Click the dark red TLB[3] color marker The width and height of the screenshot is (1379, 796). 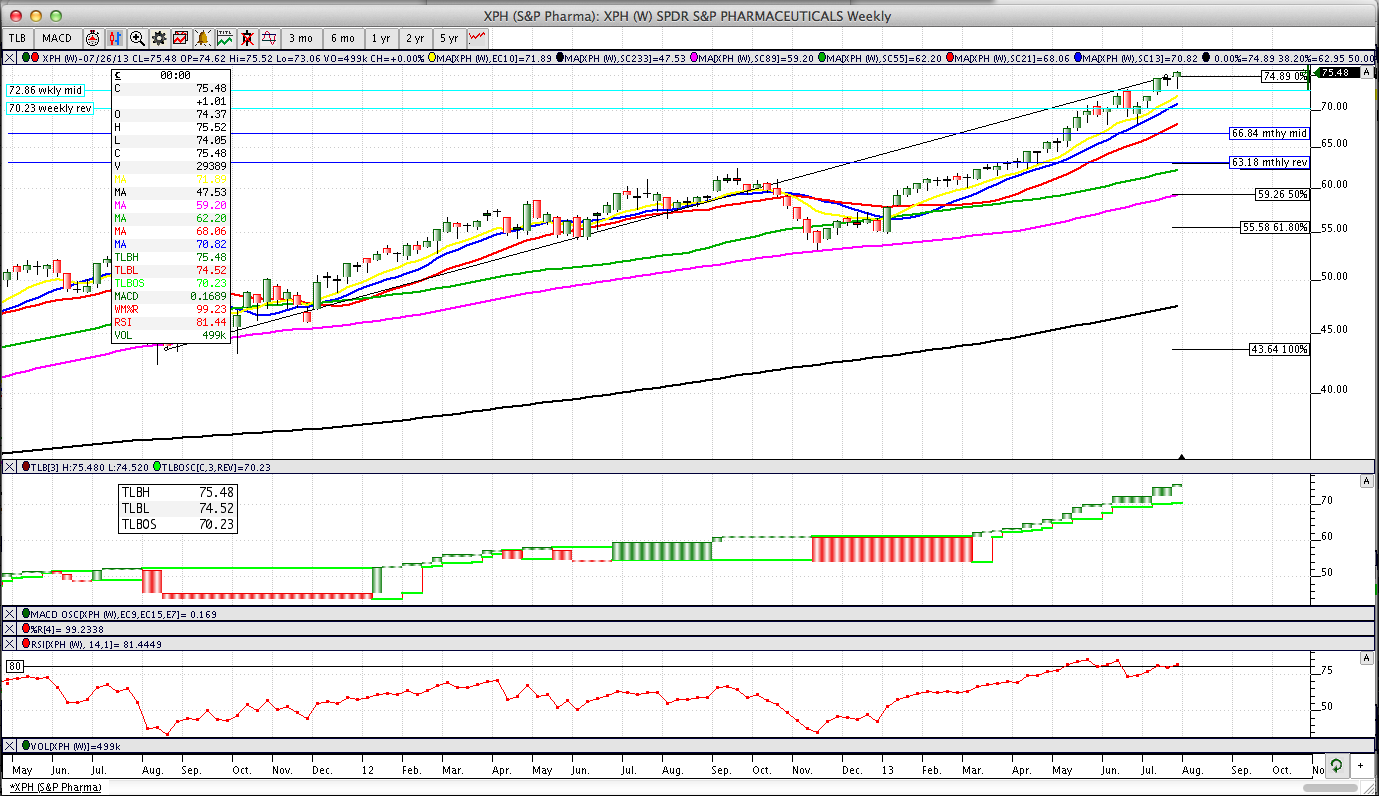[x=25, y=467]
